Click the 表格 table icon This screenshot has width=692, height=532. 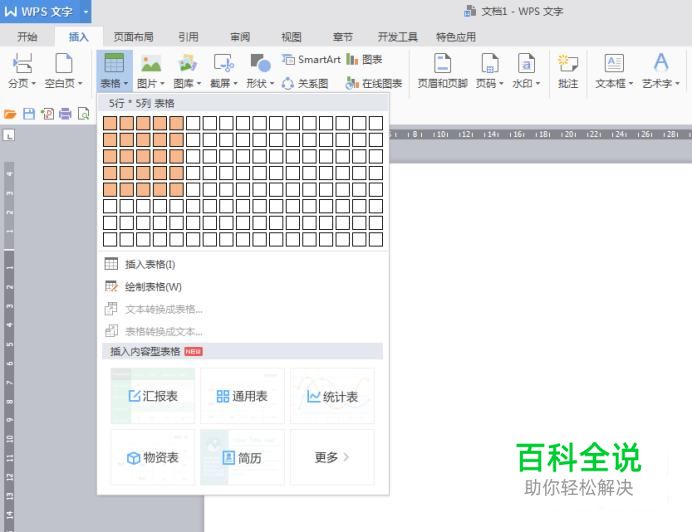pyautogui.click(x=114, y=63)
